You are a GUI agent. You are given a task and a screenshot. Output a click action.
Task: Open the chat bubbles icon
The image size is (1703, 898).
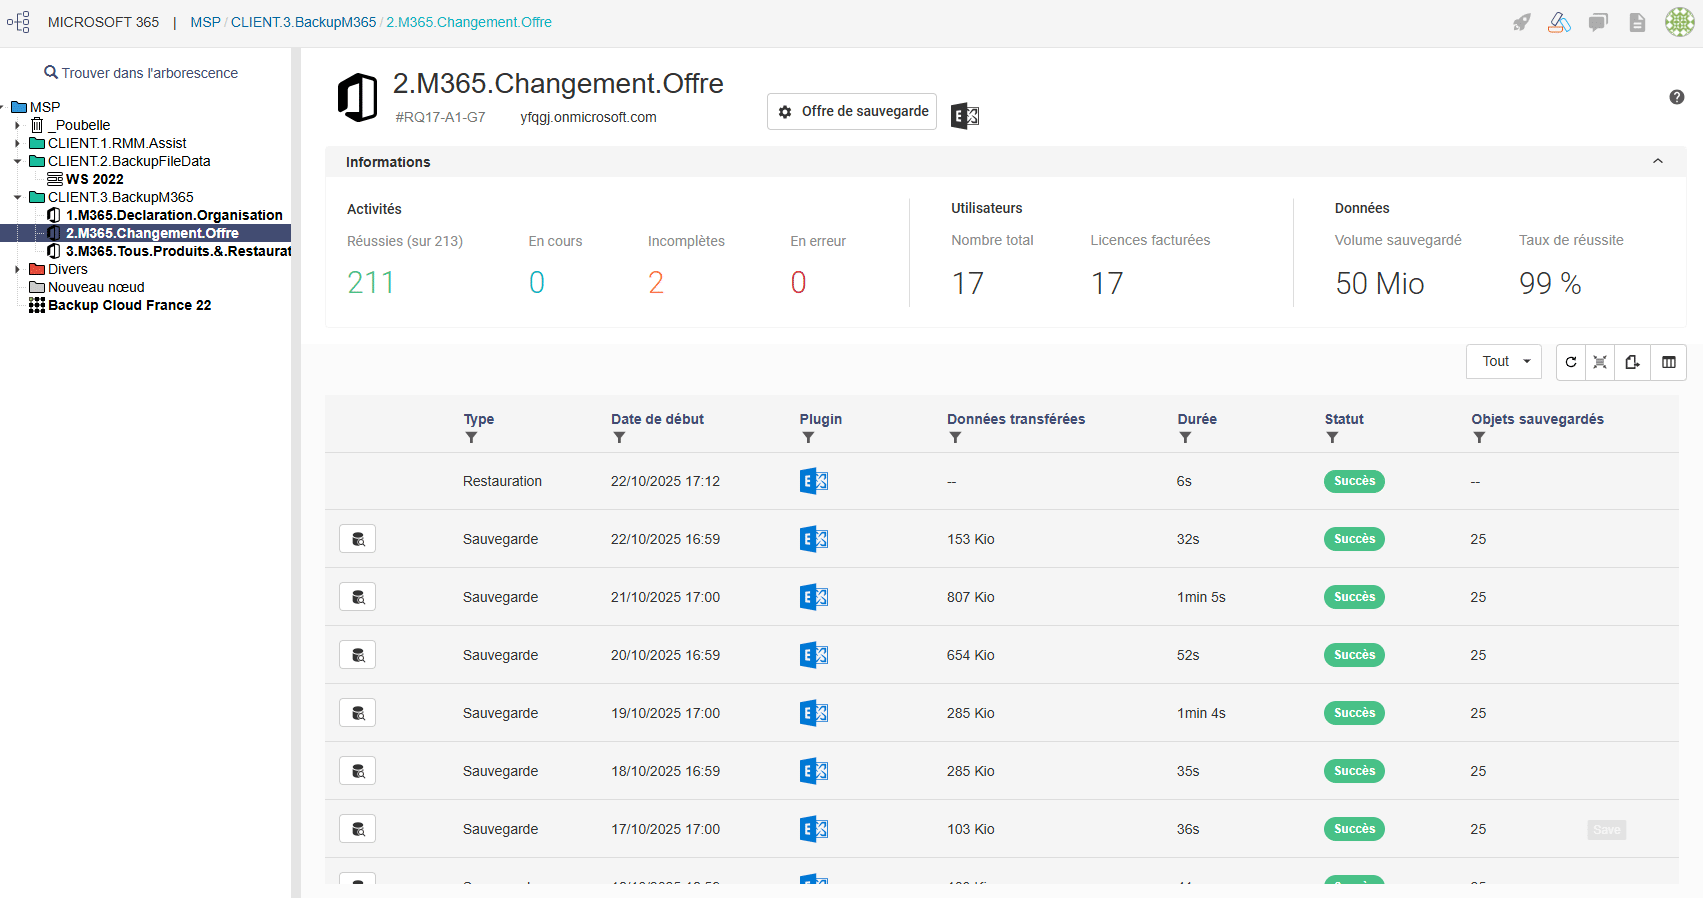1598,22
